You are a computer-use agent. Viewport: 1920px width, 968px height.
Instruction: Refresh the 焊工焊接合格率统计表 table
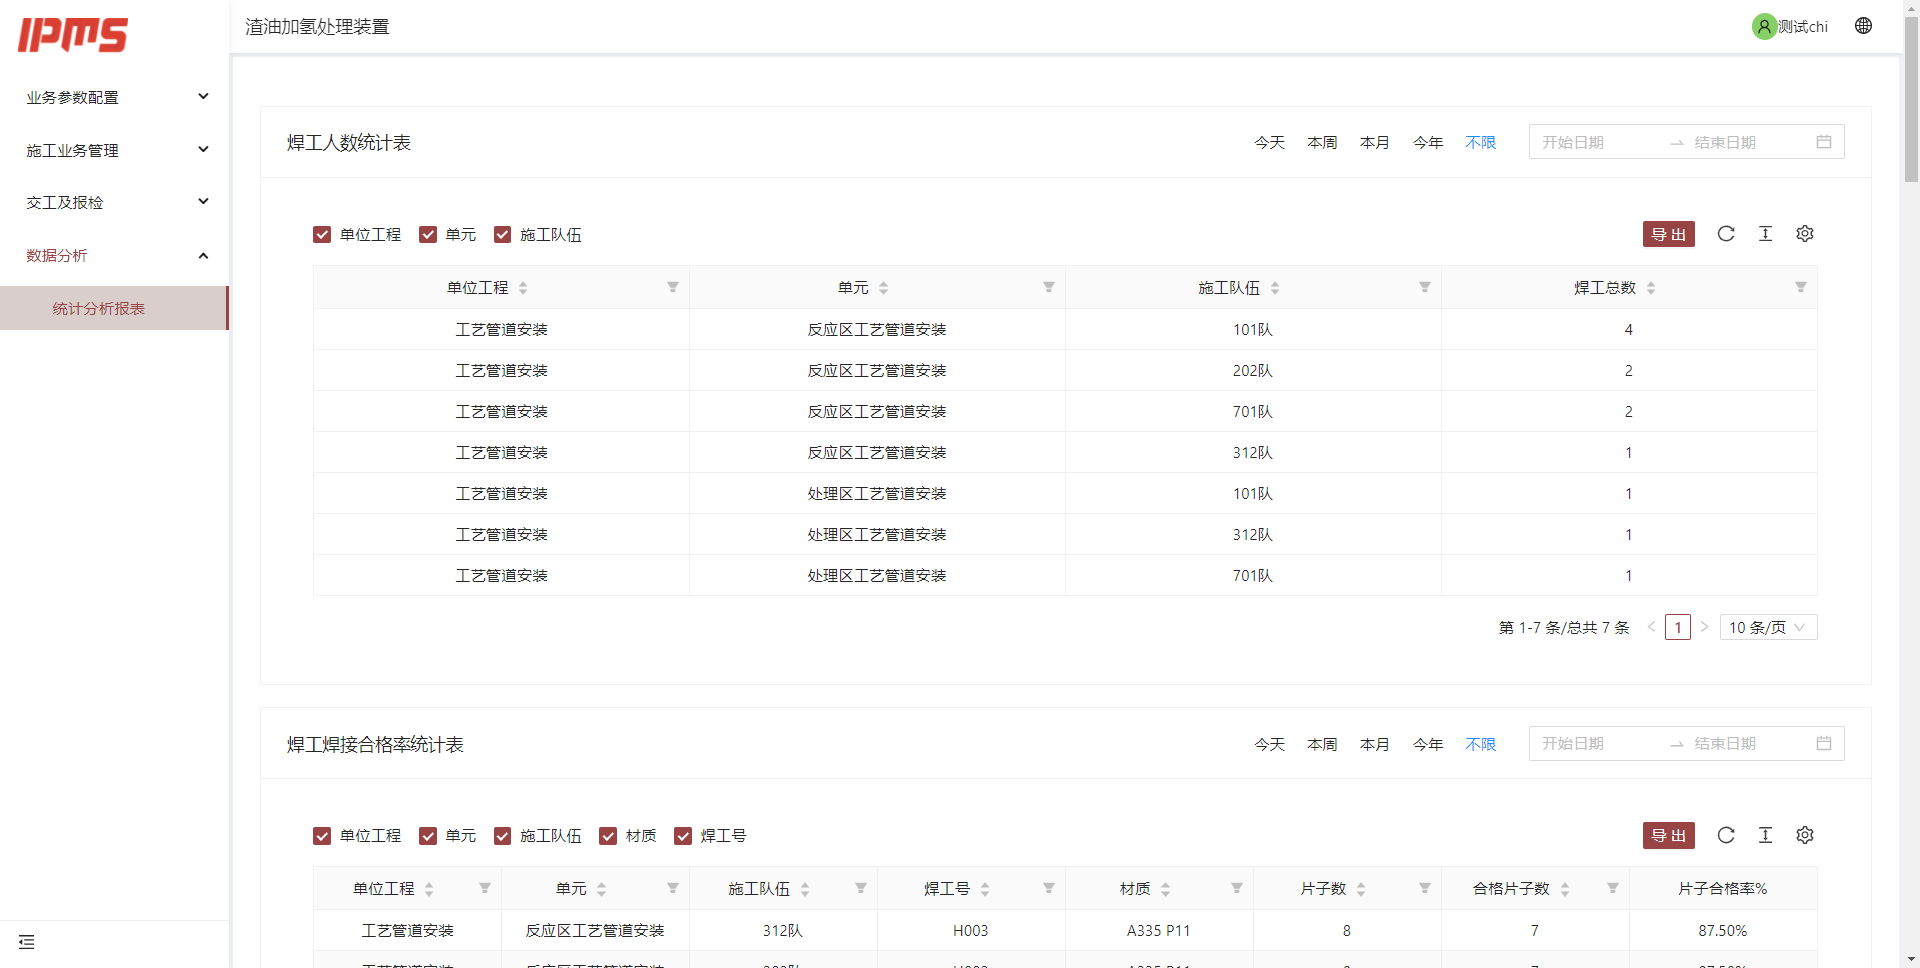(1726, 835)
